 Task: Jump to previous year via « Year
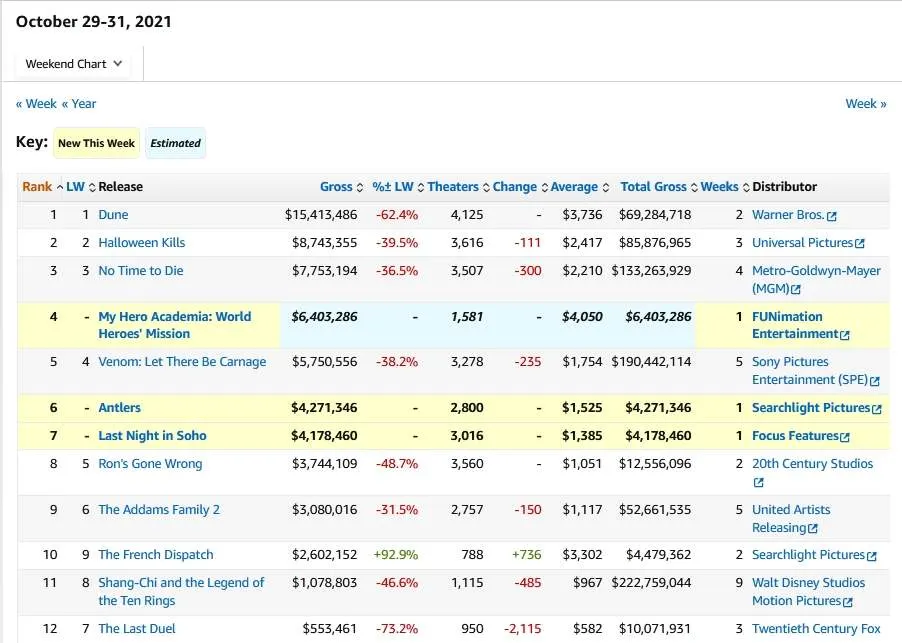[79, 104]
